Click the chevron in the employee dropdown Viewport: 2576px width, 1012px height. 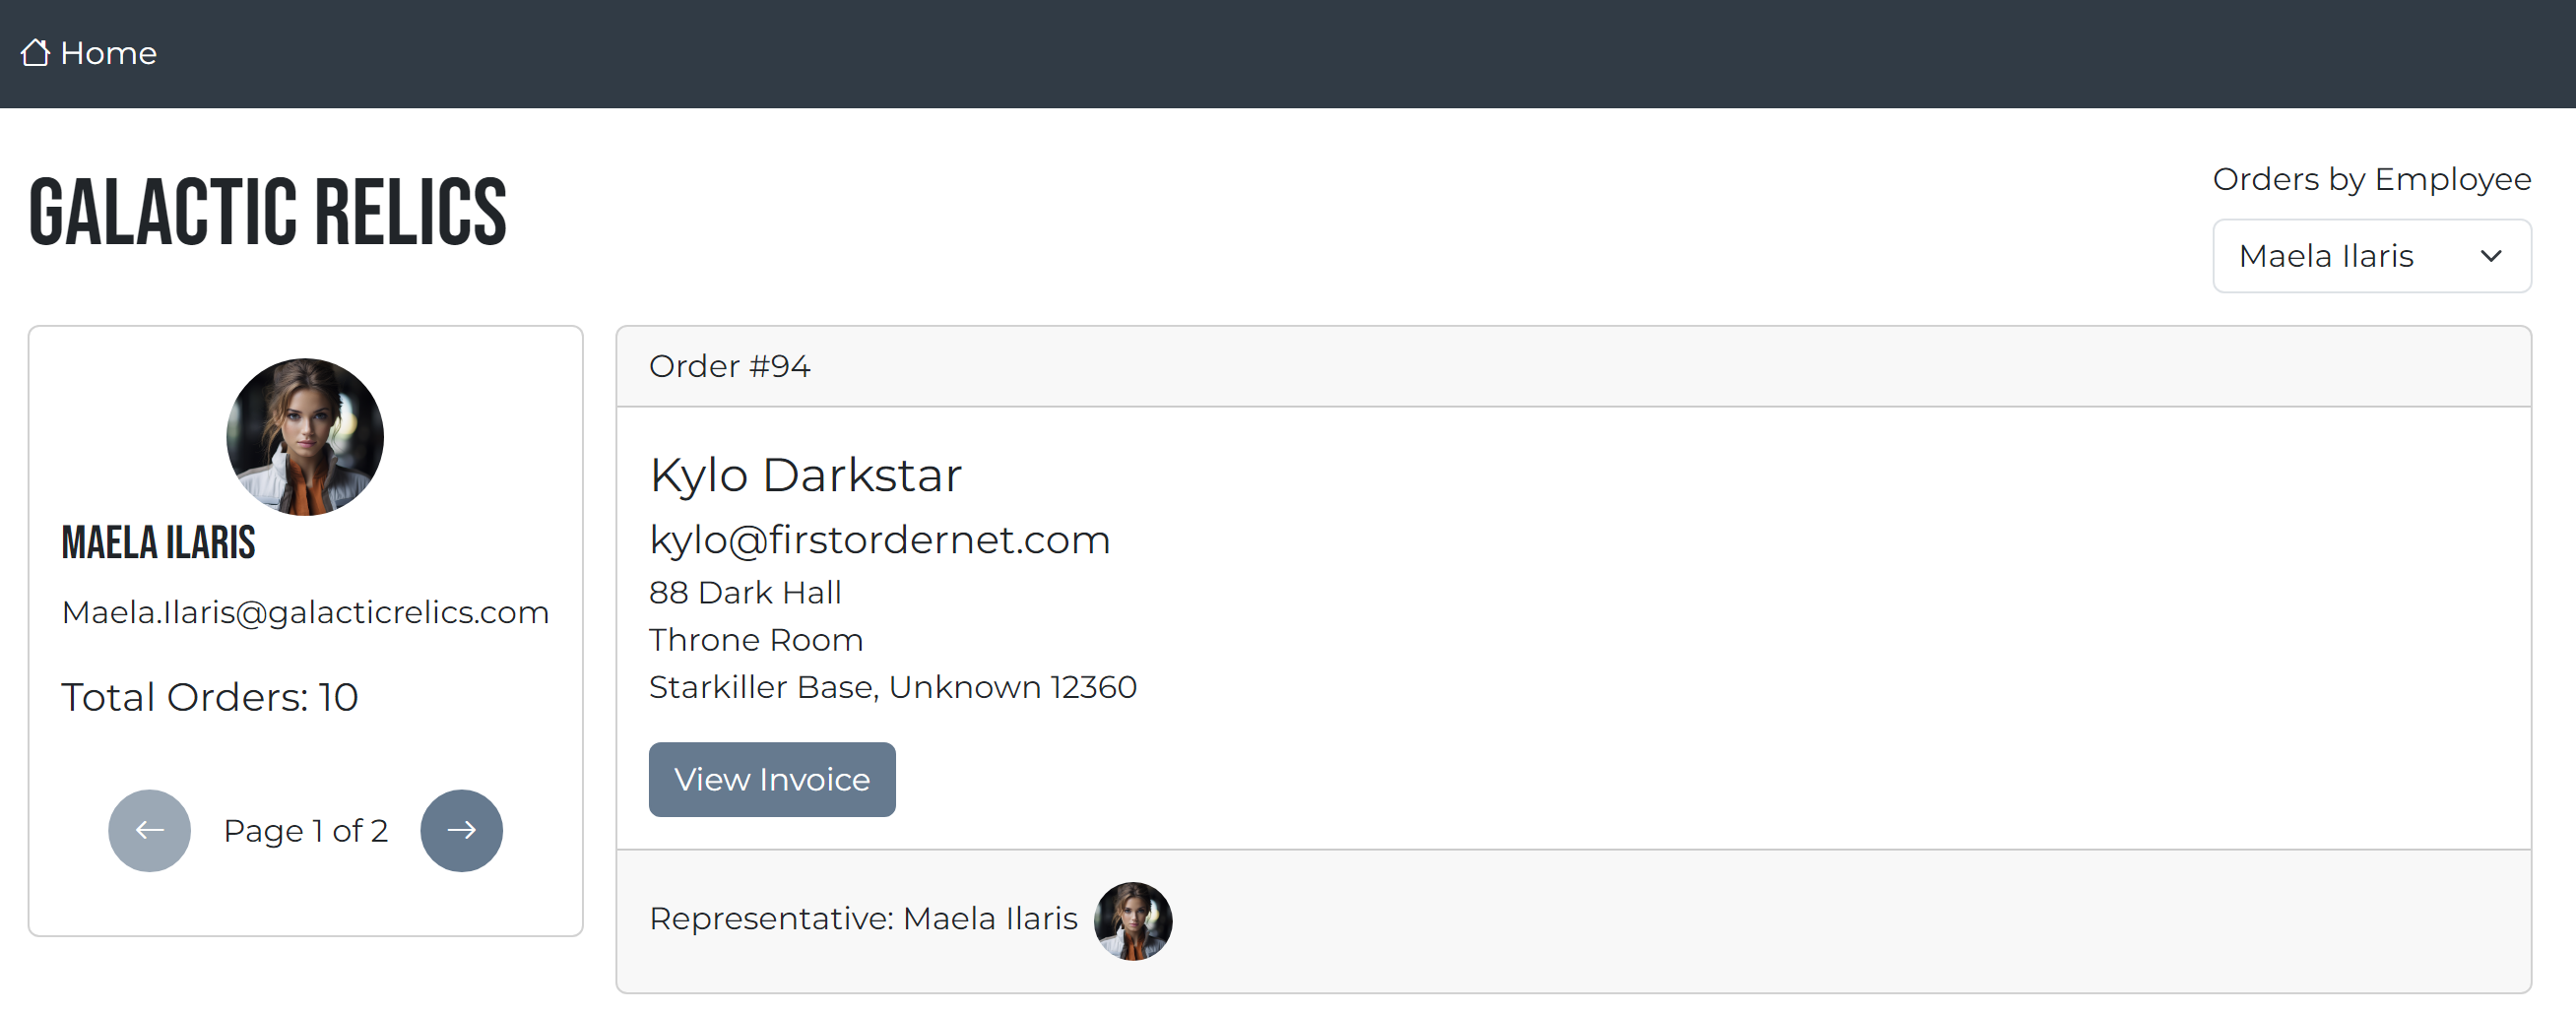pyautogui.click(x=2490, y=256)
